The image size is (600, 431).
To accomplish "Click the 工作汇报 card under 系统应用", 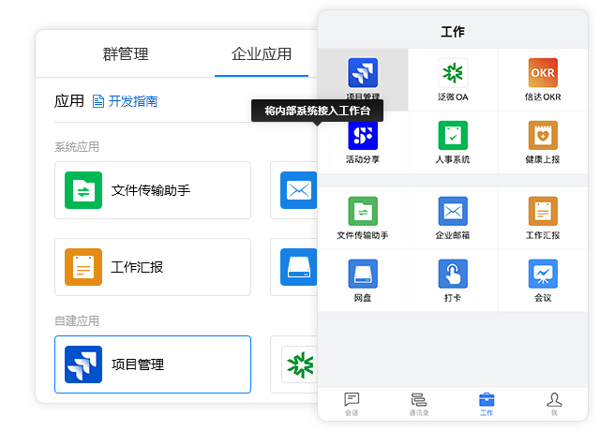I will tap(152, 267).
